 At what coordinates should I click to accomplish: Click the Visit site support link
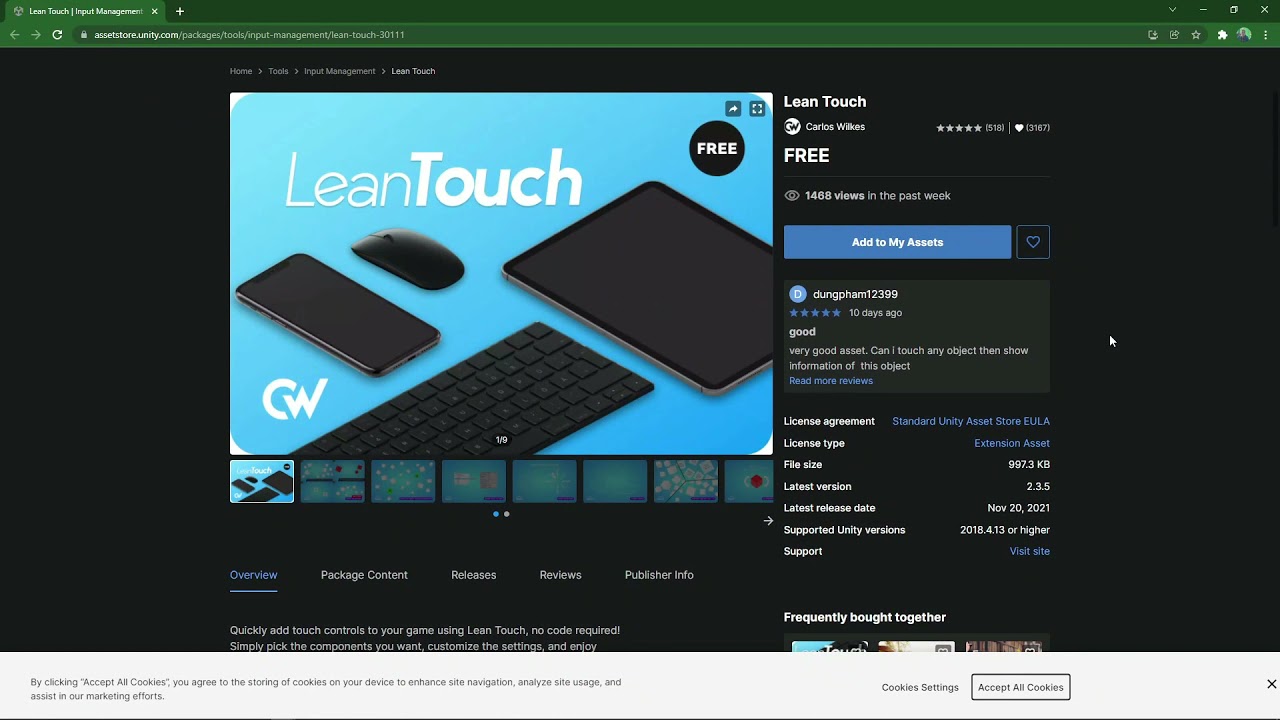[x=1029, y=551]
